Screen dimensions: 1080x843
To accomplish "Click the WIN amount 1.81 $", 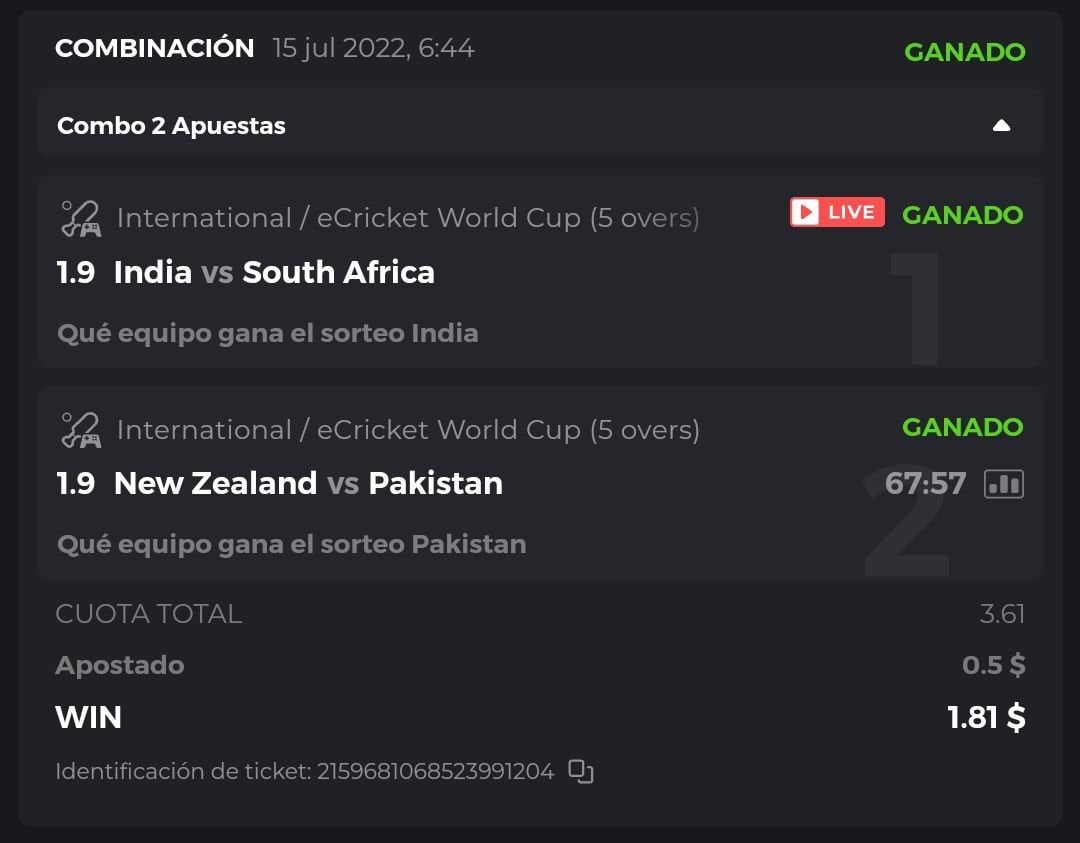I will pos(986,717).
